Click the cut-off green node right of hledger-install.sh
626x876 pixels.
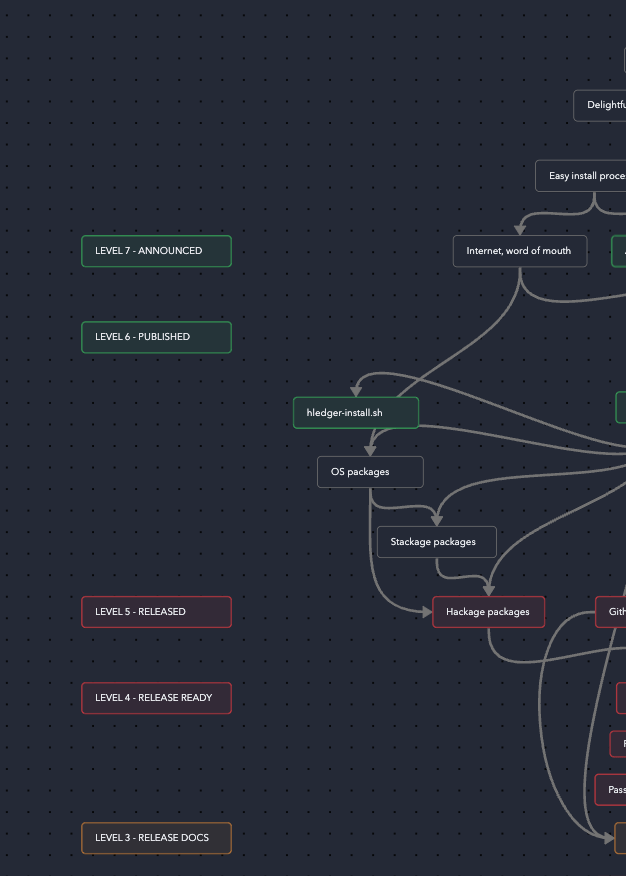621,408
